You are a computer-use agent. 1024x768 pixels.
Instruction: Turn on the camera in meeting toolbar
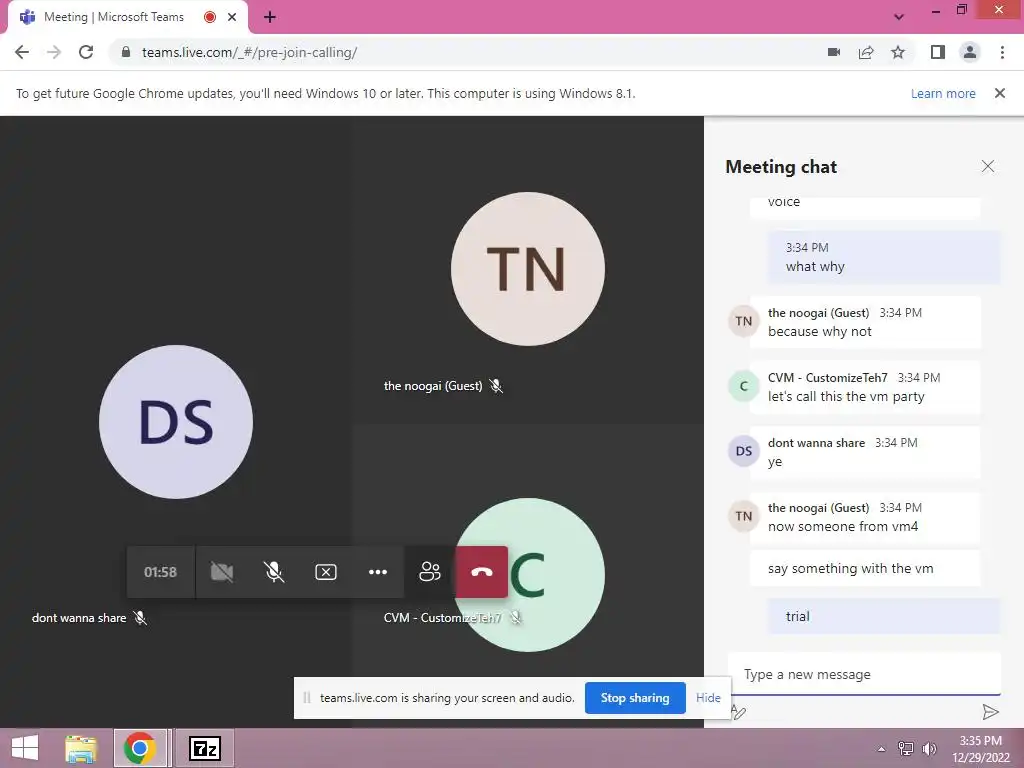(x=222, y=572)
